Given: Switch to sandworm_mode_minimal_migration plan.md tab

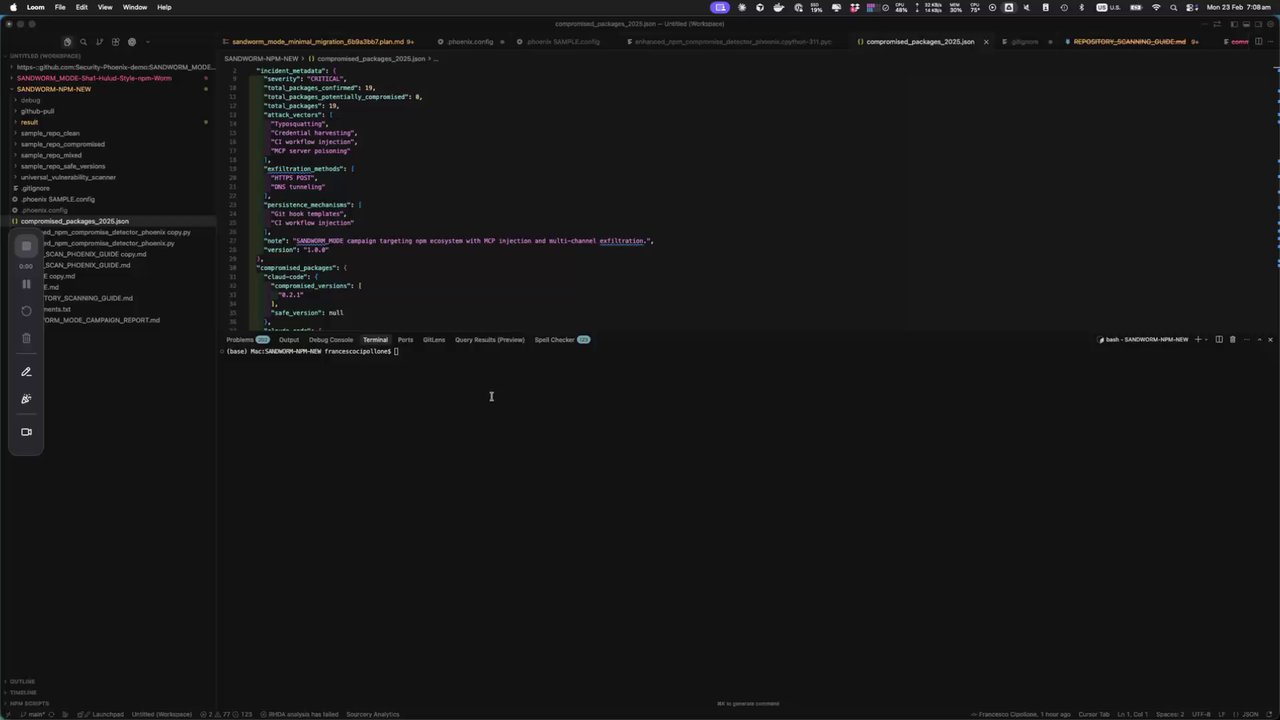Looking at the screenshot, I should 318,42.
